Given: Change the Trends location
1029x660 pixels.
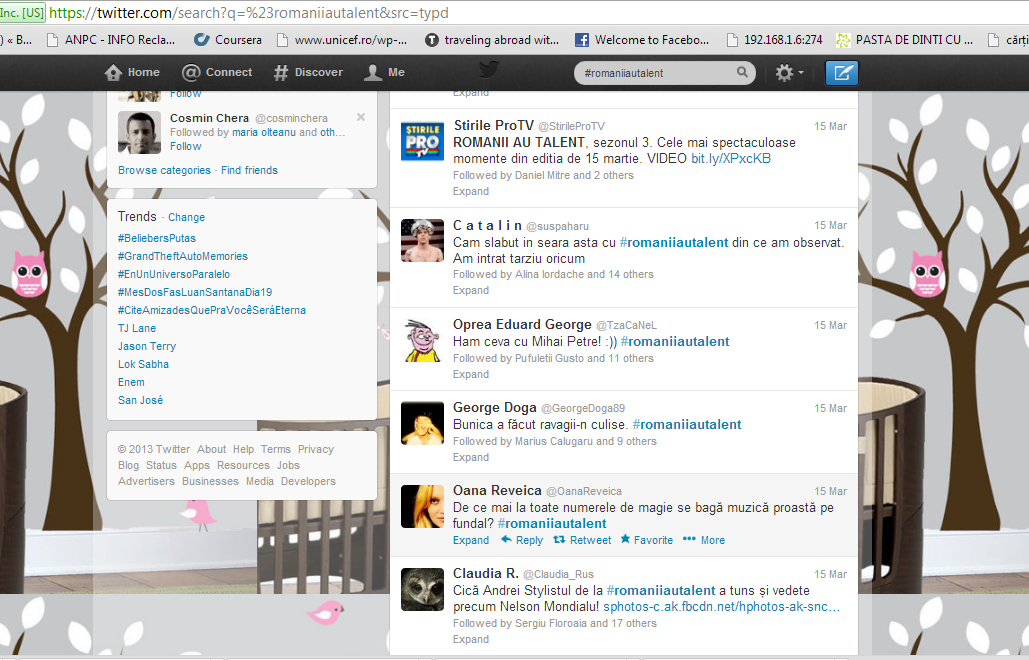Looking at the screenshot, I should [x=186, y=217].
